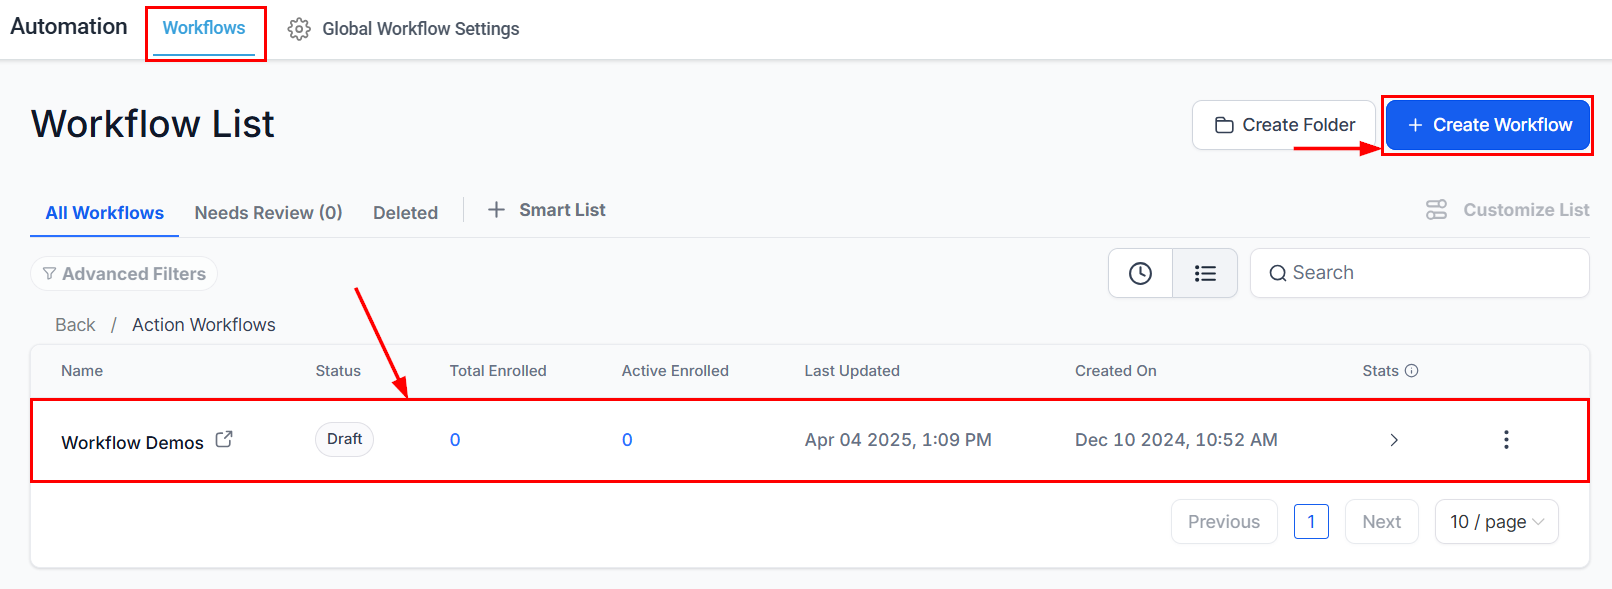Open Workflow Demos in new tab icon
The width and height of the screenshot is (1612, 589).
[x=224, y=439]
